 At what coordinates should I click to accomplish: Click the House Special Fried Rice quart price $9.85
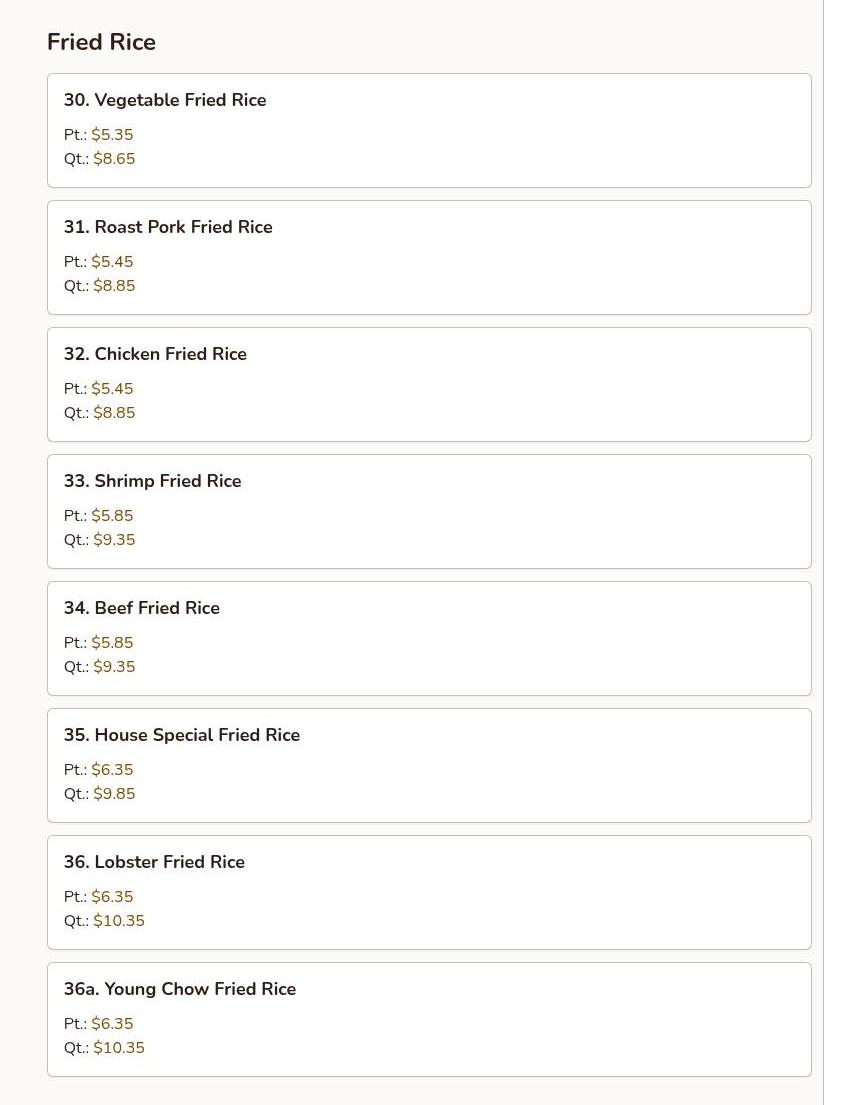(x=114, y=794)
